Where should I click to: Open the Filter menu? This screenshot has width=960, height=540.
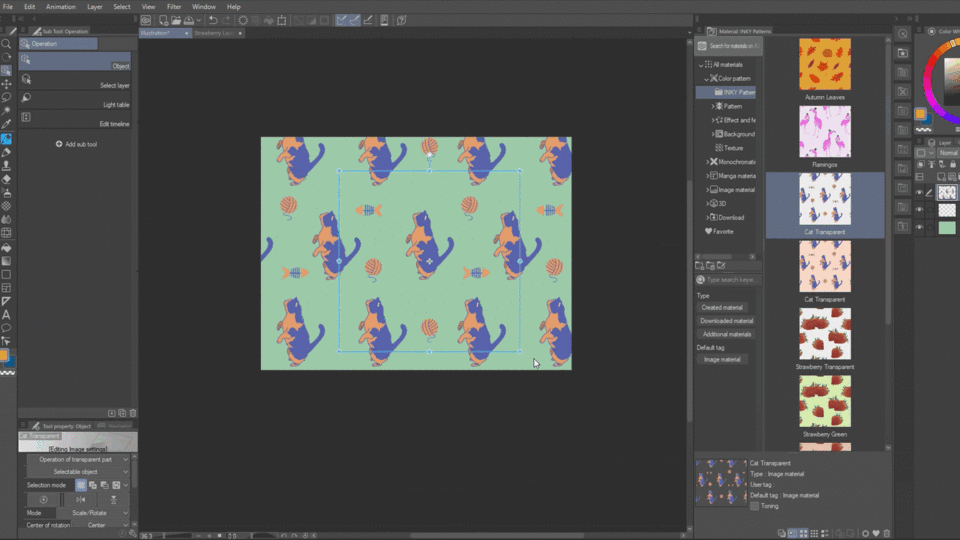[174, 6]
